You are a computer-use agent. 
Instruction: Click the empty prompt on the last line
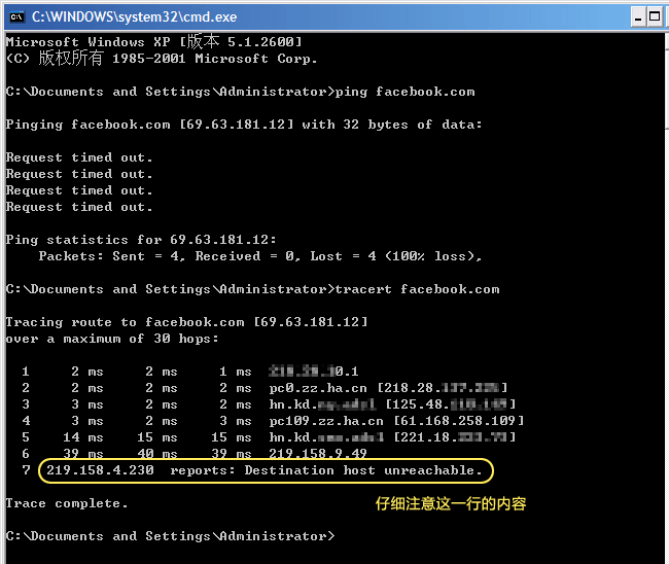pyautogui.click(x=170, y=536)
